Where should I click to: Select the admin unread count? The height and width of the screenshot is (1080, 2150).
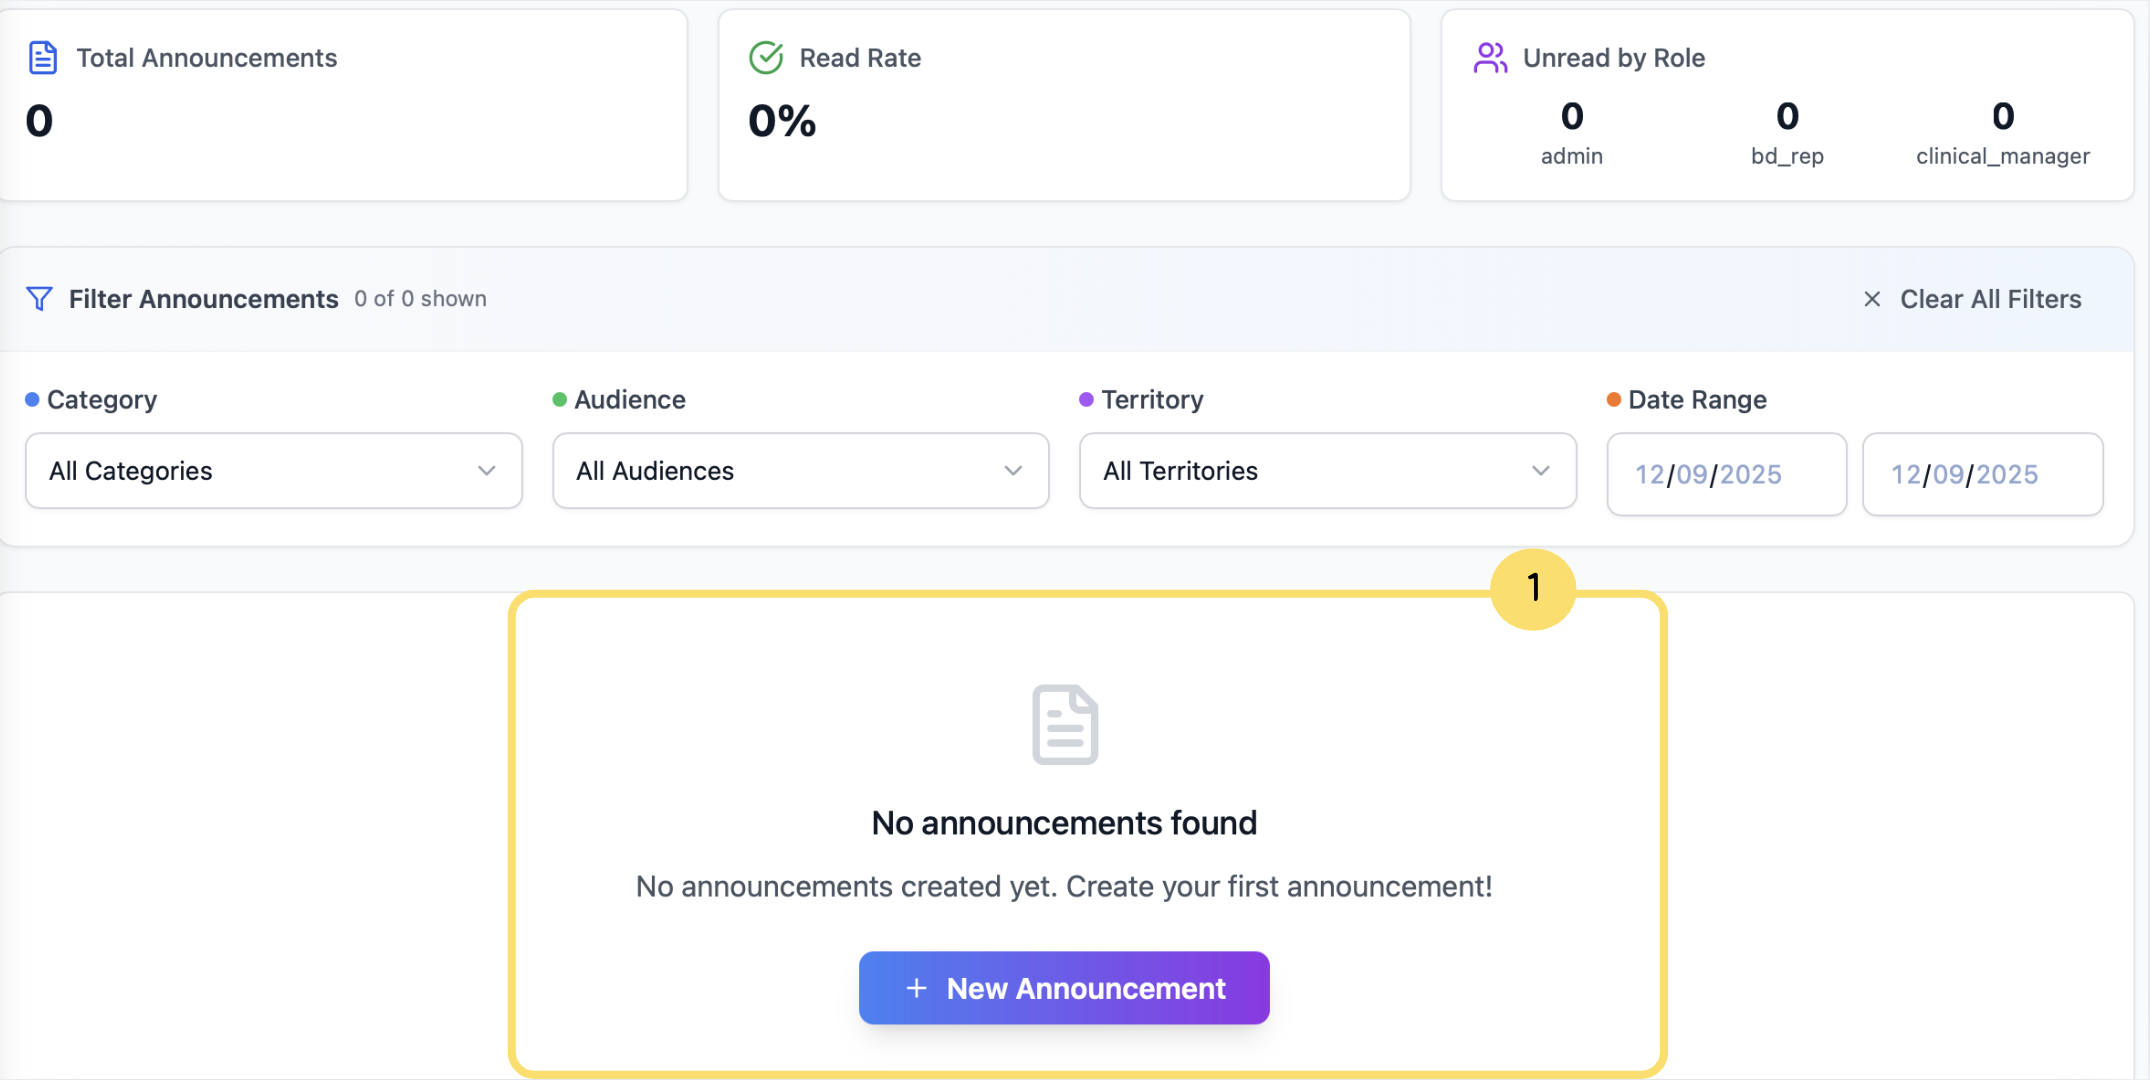pos(1572,117)
